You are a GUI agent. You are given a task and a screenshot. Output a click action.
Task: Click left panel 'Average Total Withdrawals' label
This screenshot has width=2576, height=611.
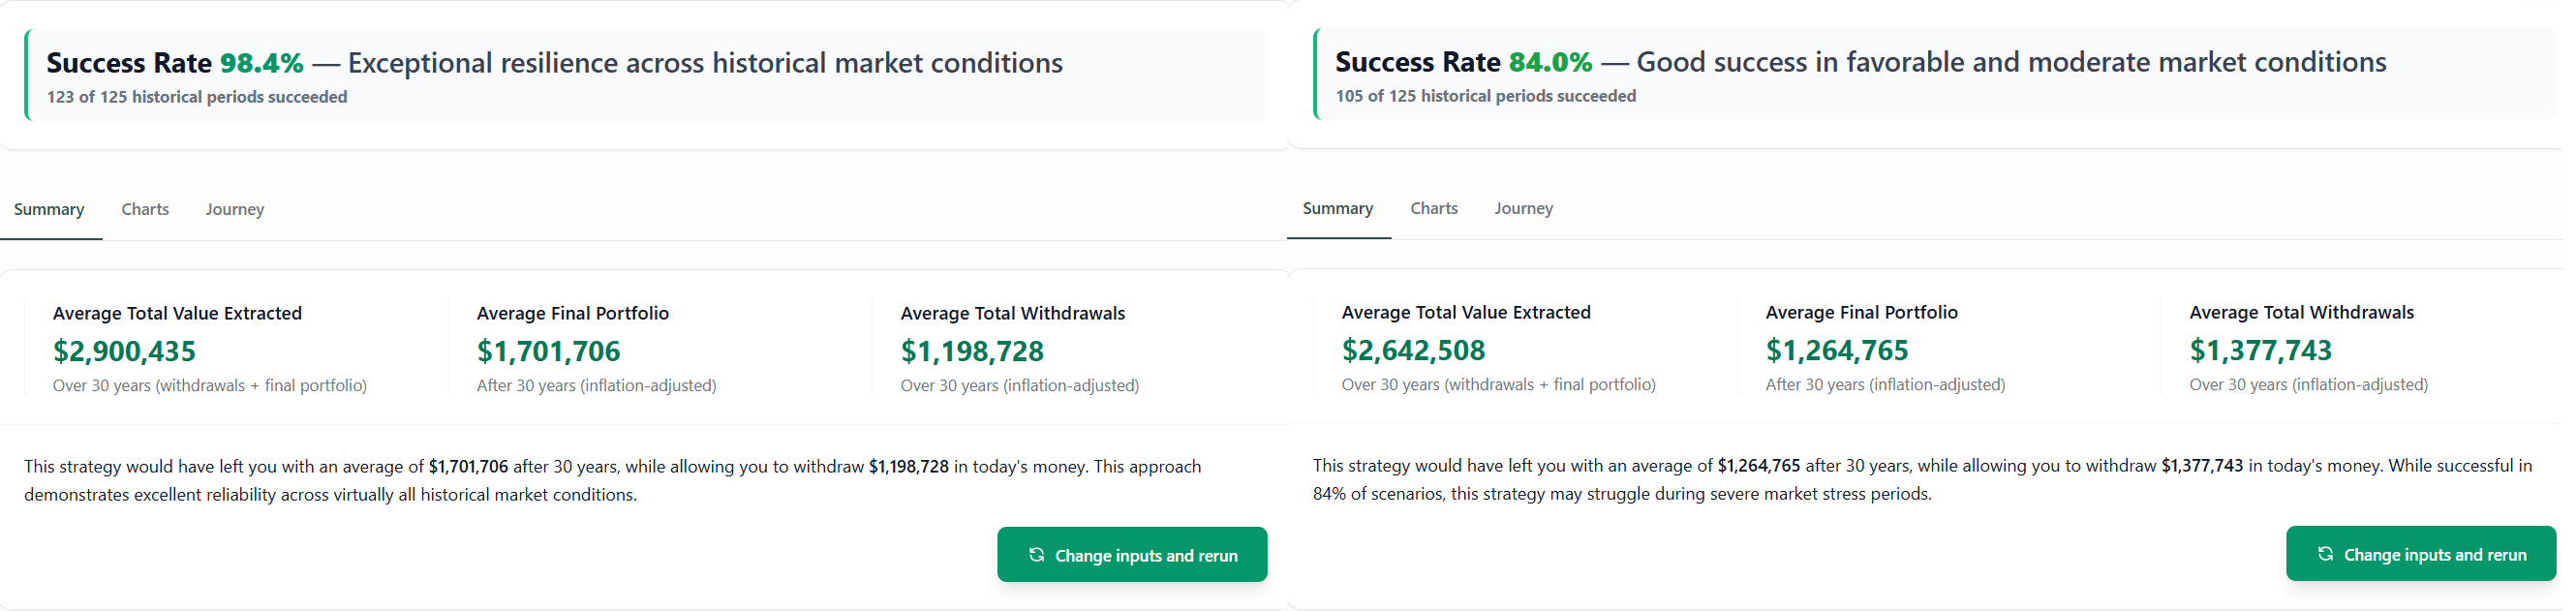click(1013, 313)
